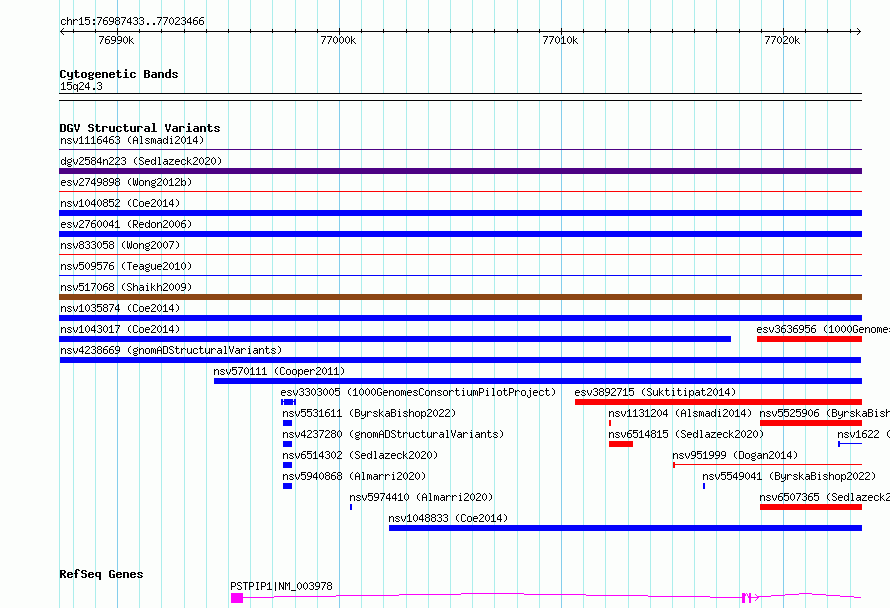The image size is (890, 608).
Task: Click the left arrow on the ruler
Action: (x=62, y=32)
